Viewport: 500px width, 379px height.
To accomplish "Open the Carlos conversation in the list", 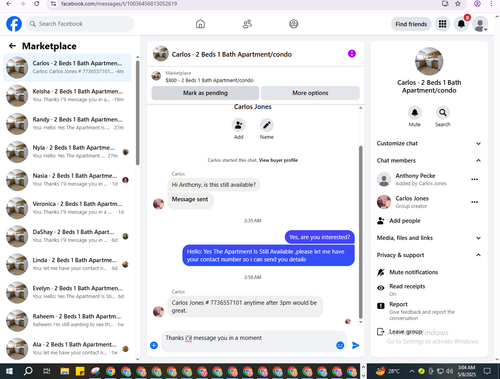I will tap(67, 67).
